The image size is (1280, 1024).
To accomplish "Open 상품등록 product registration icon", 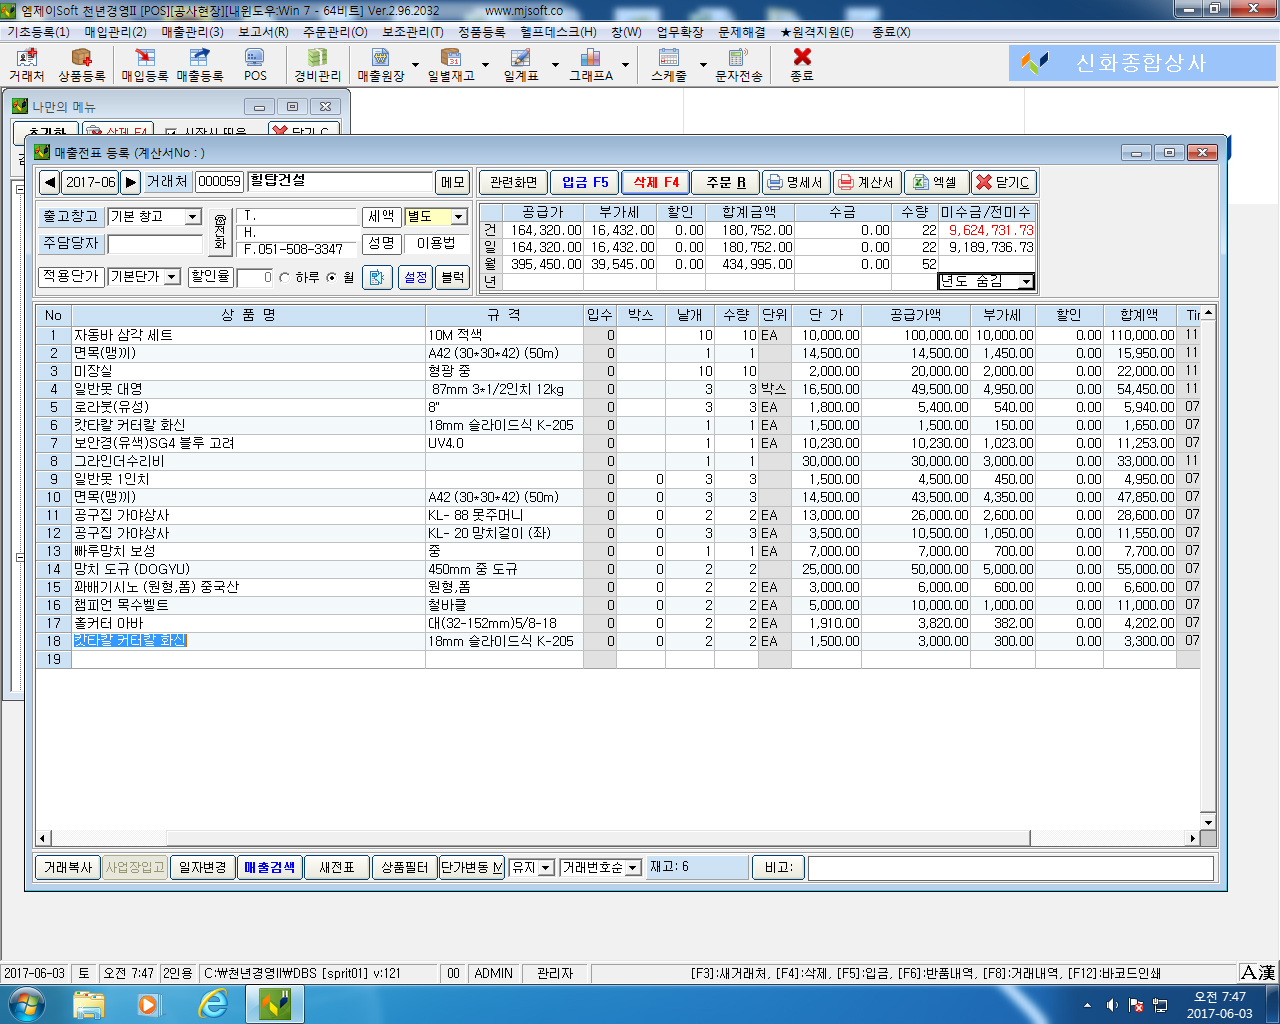I will click(x=81, y=65).
